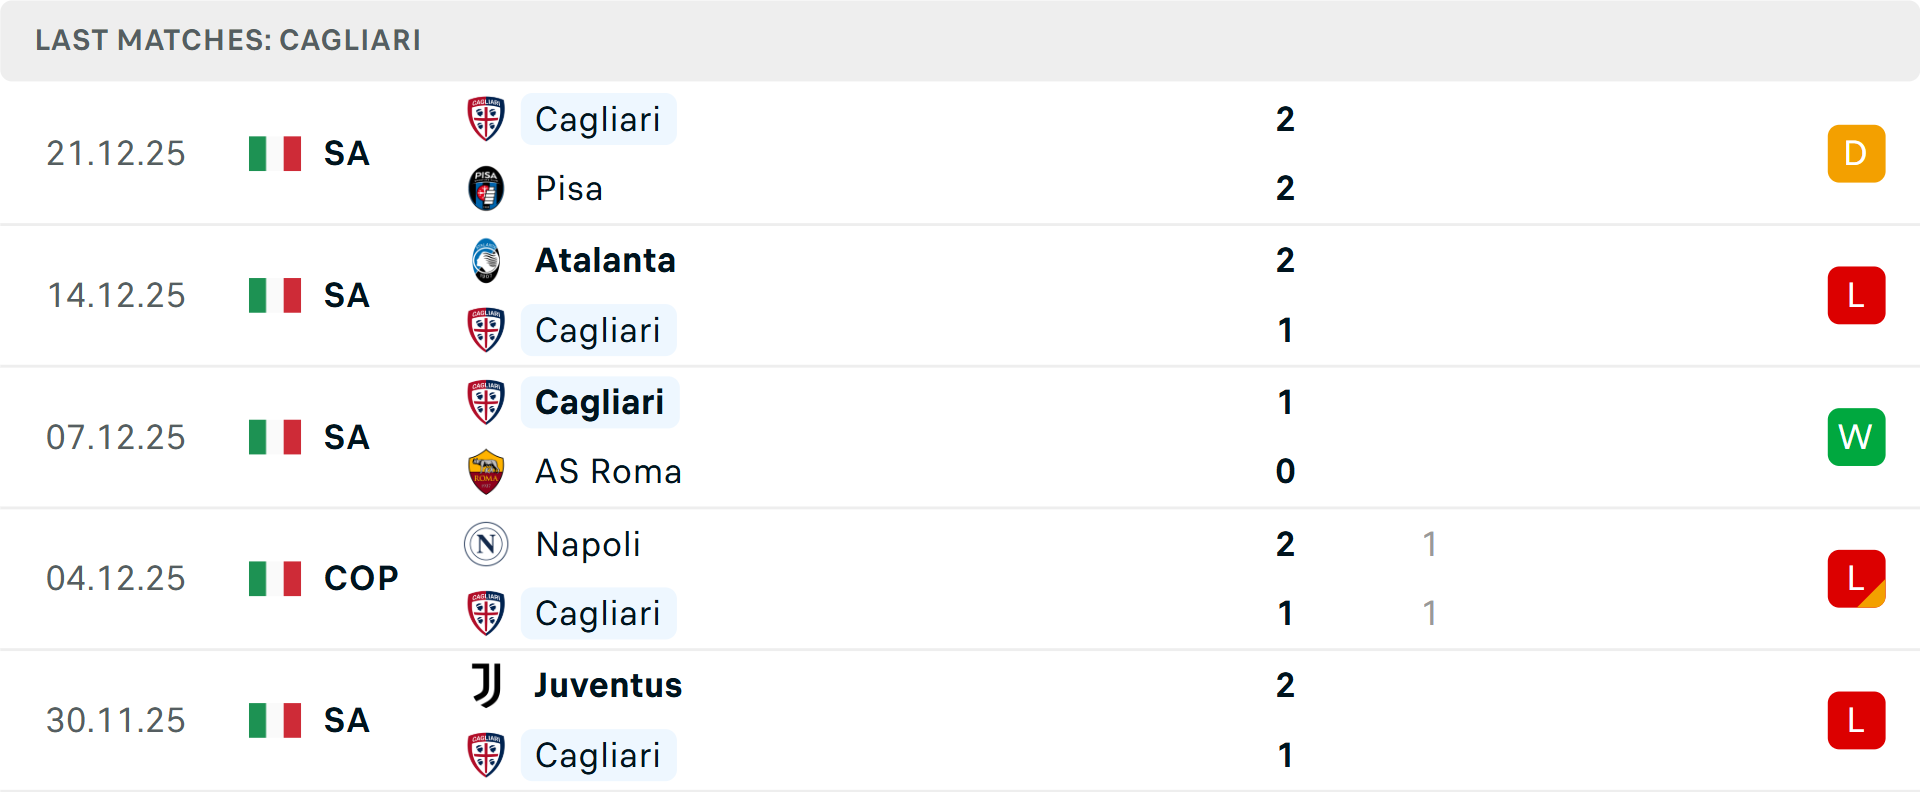1920x792 pixels.
Task: Click Italy flag on the 21.12.25 row
Action: (x=275, y=153)
